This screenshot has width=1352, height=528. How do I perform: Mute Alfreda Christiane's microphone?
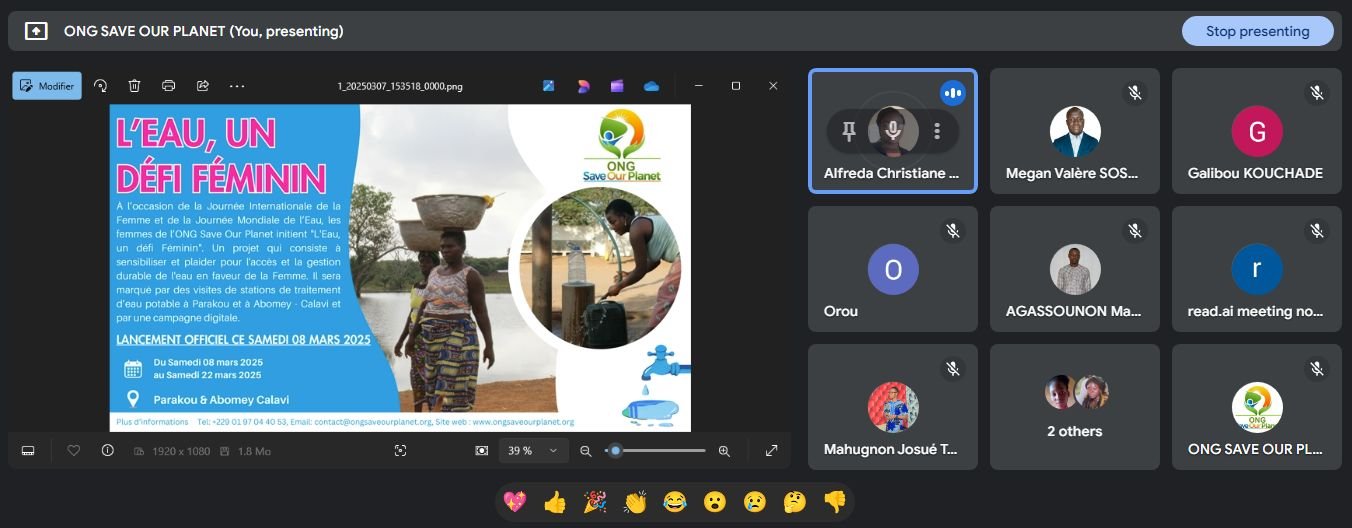coord(893,130)
